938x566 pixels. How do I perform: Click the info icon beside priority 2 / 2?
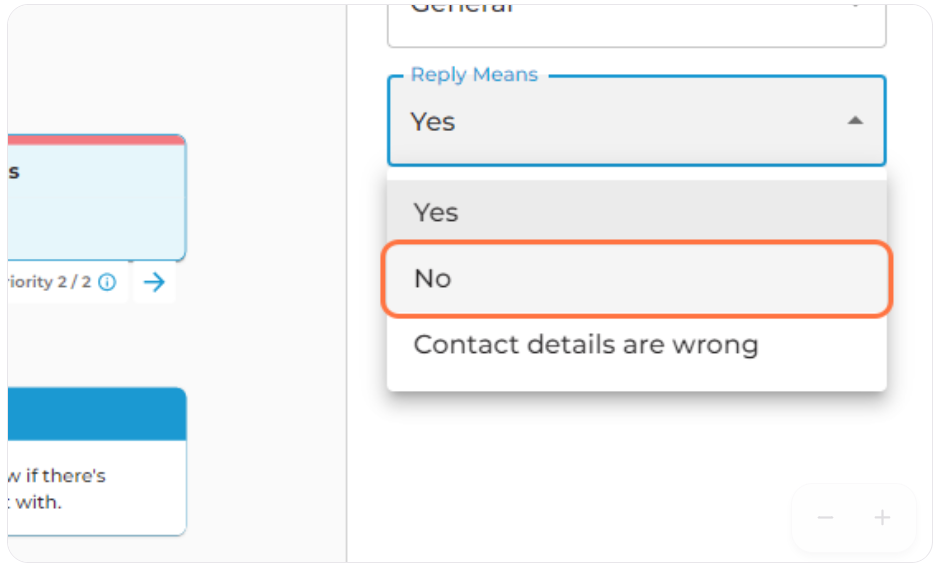tap(107, 282)
